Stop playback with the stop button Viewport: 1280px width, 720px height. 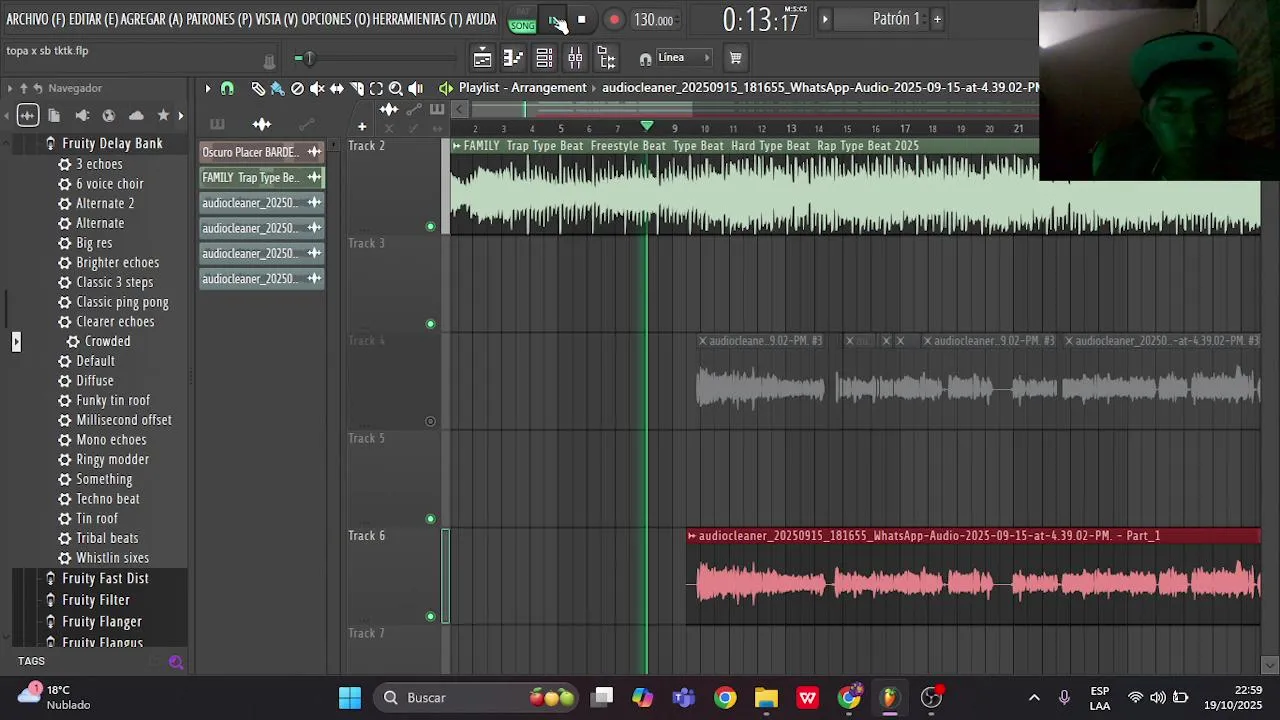point(581,20)
